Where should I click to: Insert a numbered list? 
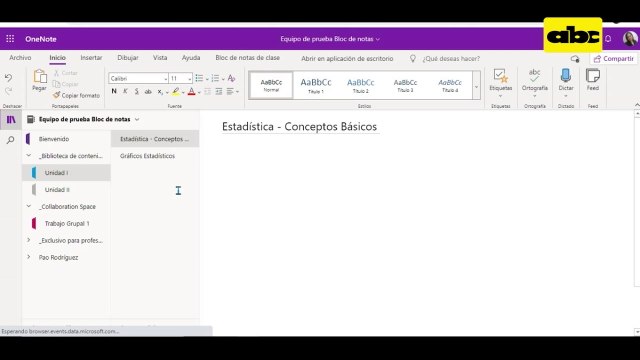(215, 78)
